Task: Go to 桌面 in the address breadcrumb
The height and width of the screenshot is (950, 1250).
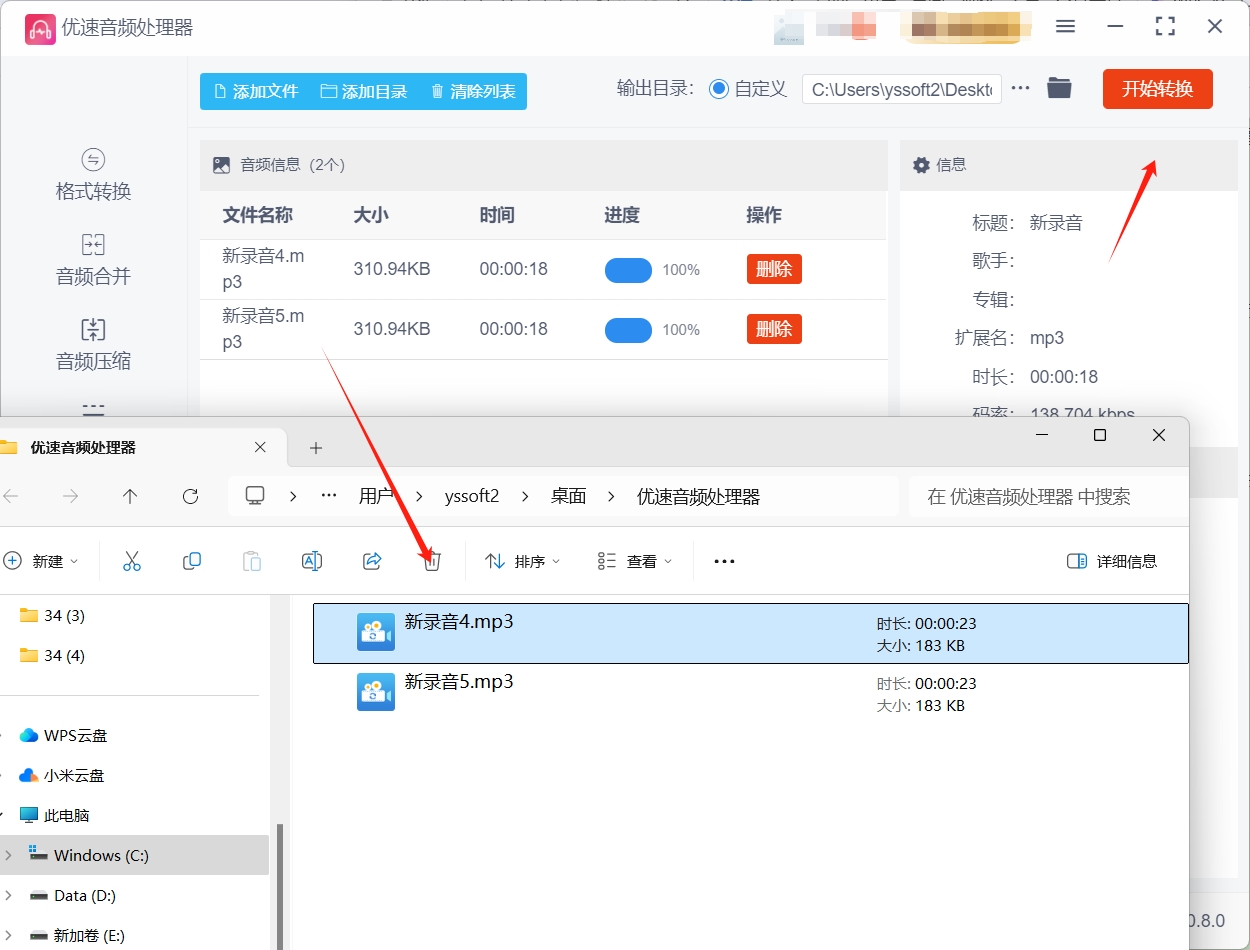Action: [x=568, y=496]
